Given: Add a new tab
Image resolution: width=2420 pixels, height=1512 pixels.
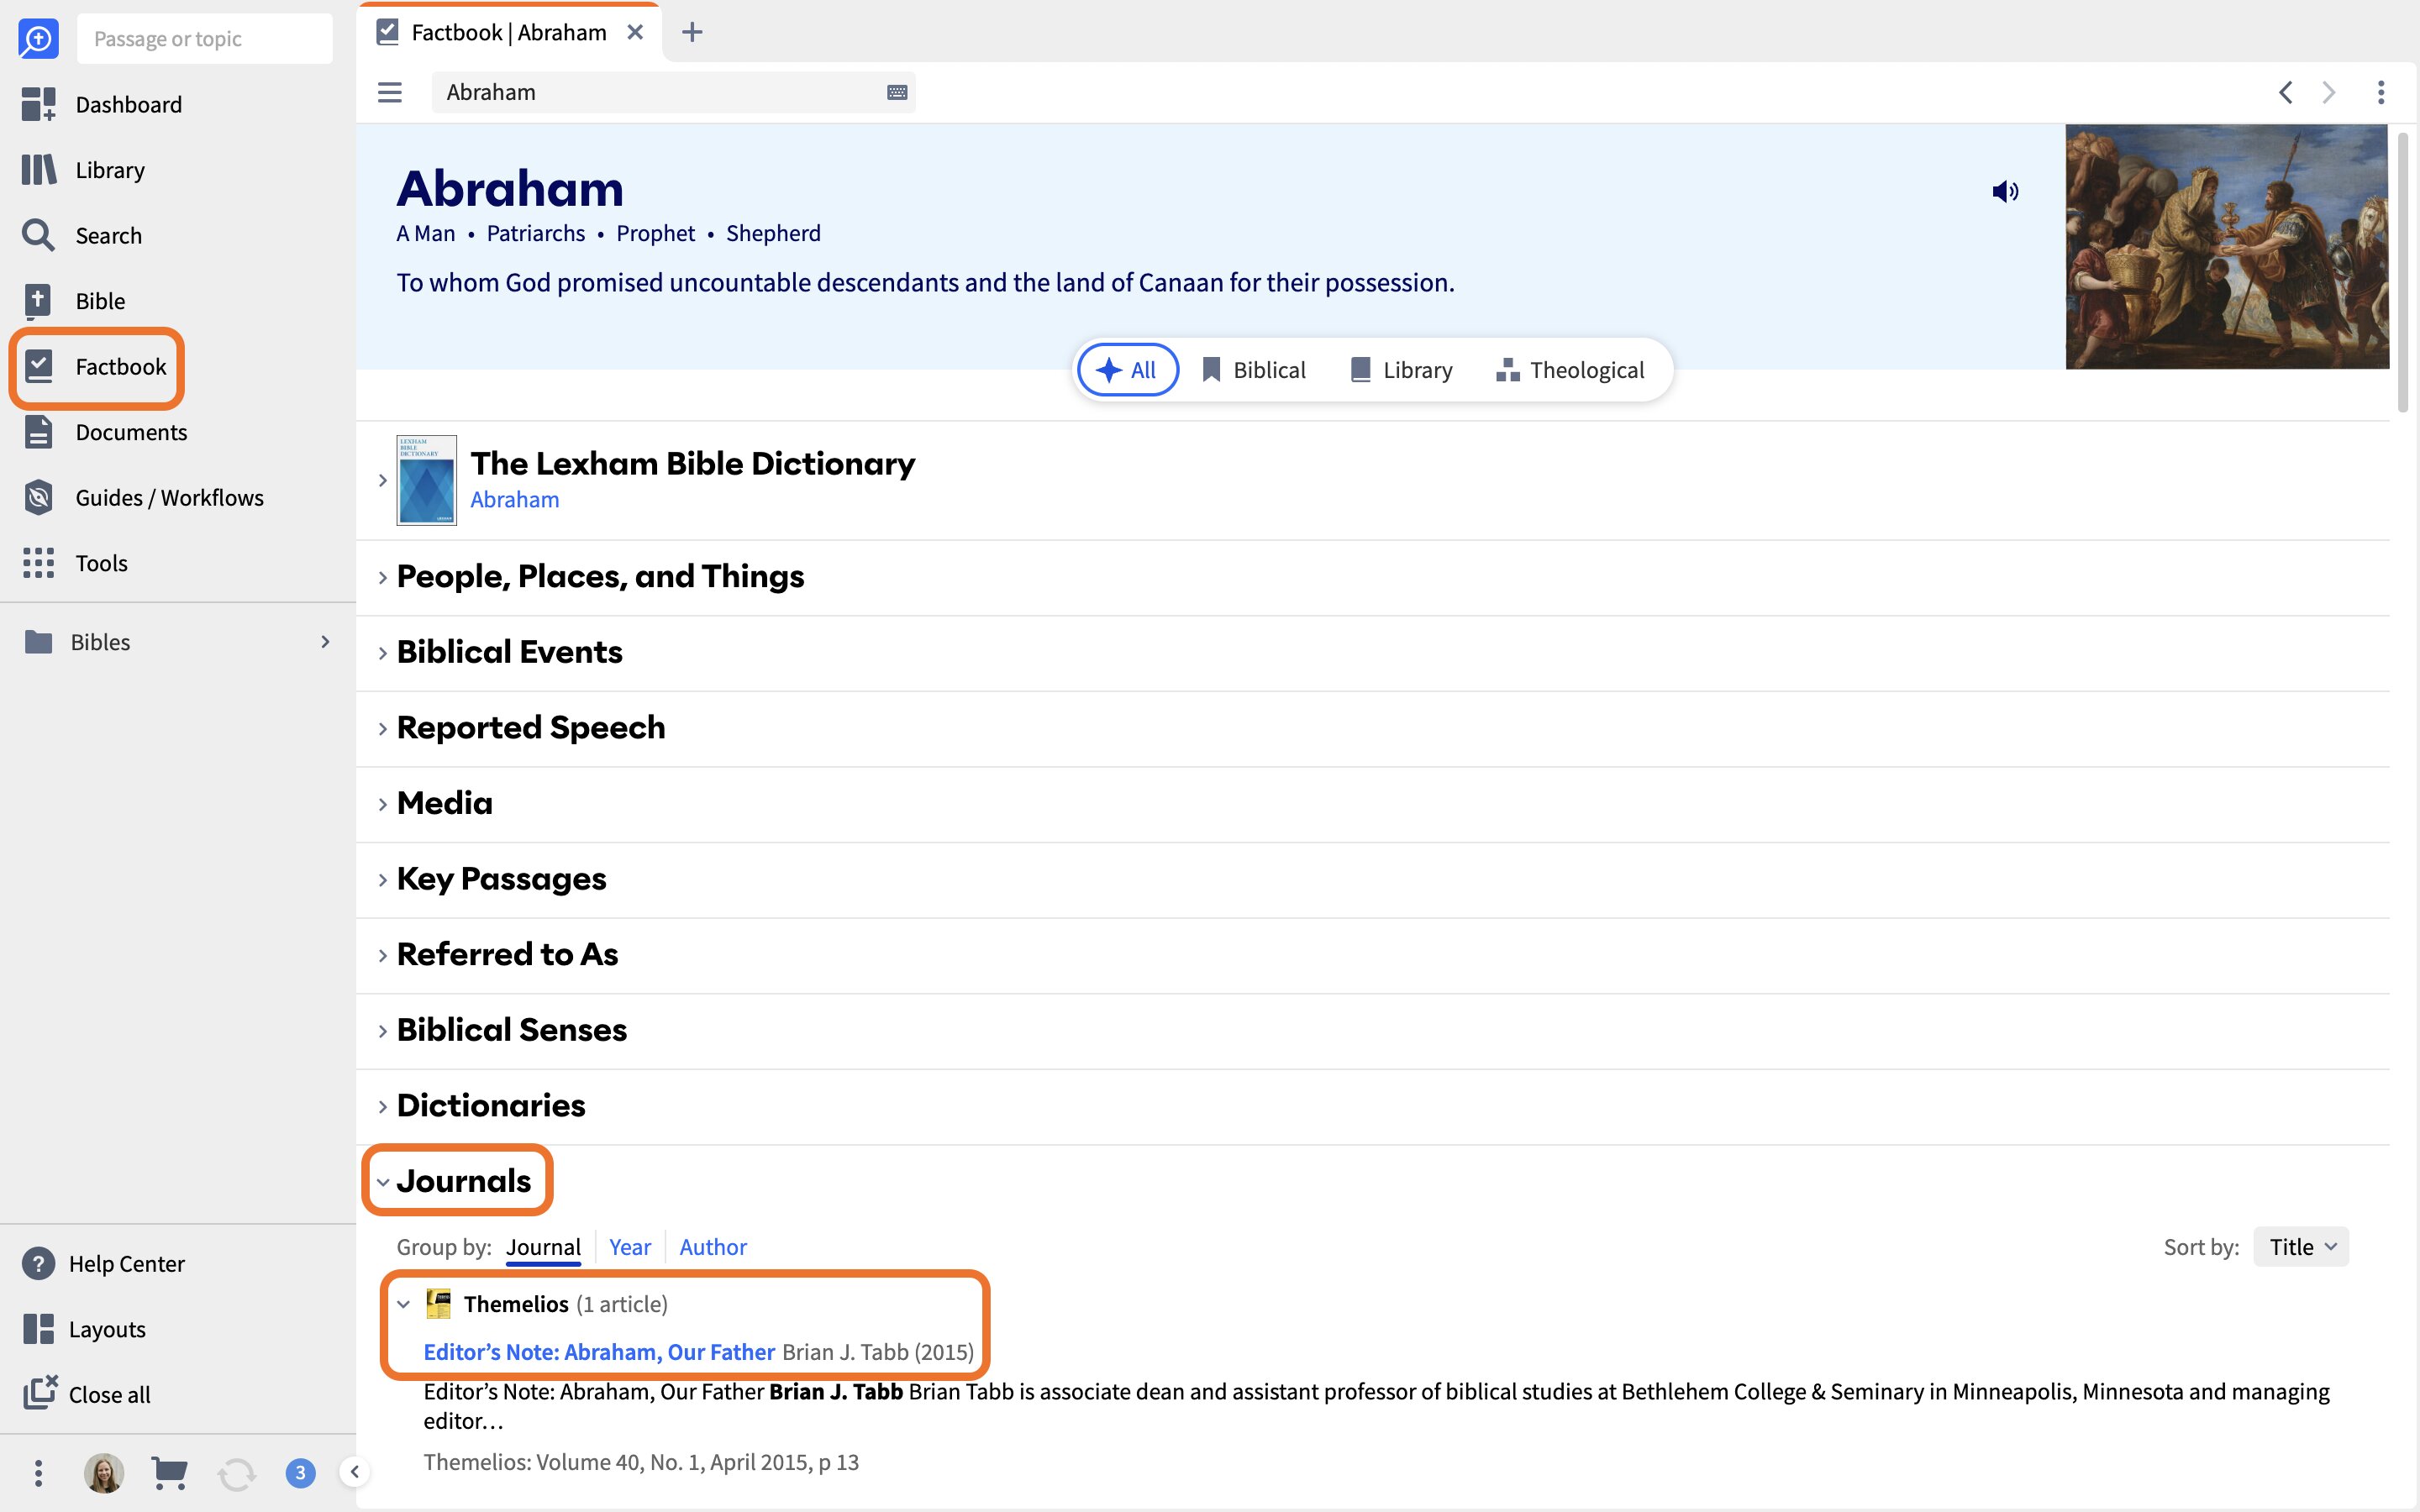Looking at the screenshot, I should [692, 33].
